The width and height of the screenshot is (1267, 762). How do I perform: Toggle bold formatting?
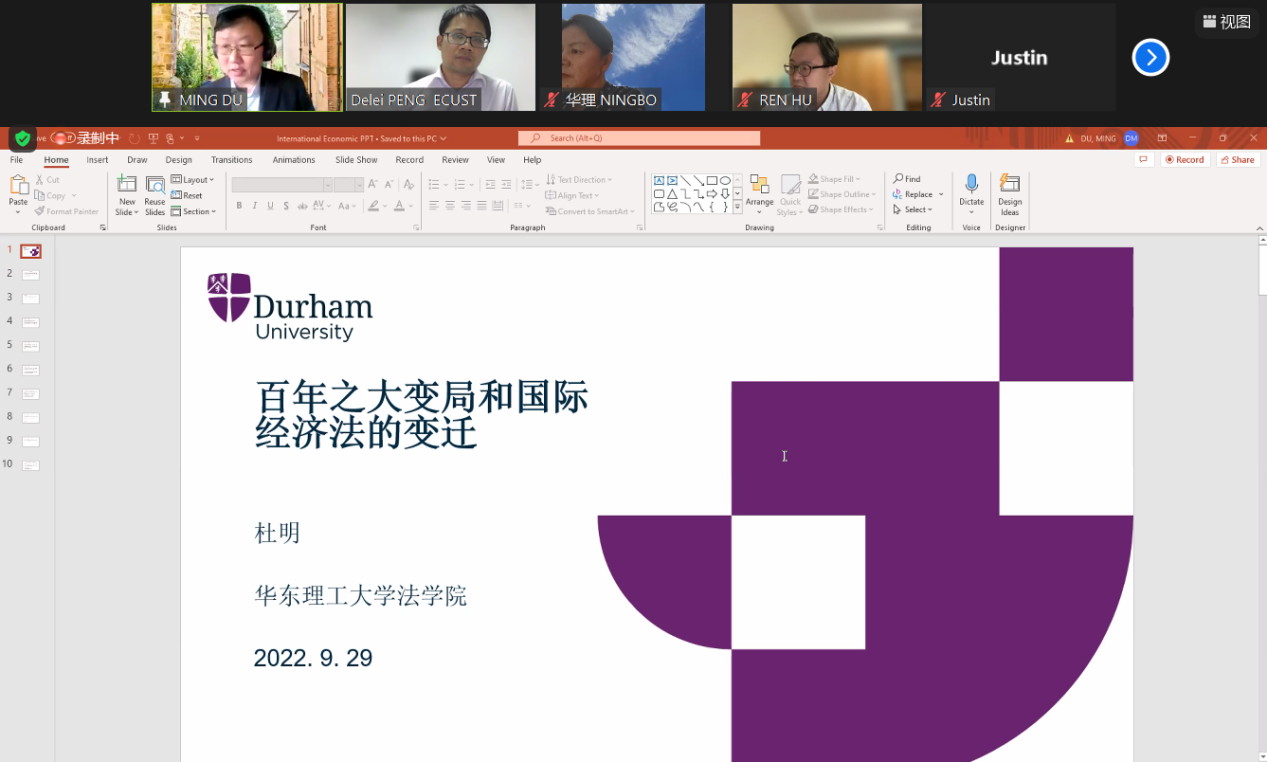click(239, 206)
